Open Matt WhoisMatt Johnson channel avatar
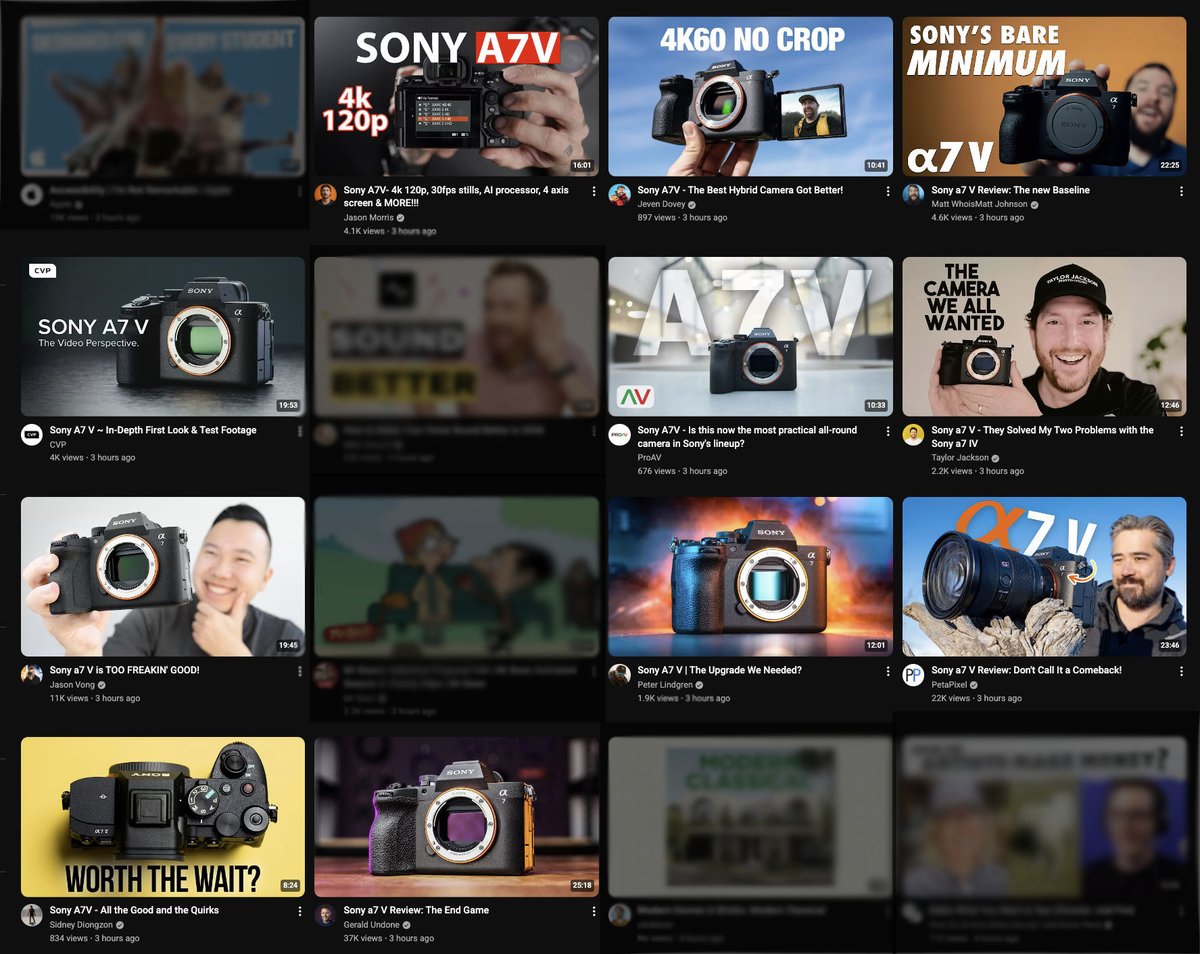Screen dimensions: 1200x954 (x=913, y=194)
